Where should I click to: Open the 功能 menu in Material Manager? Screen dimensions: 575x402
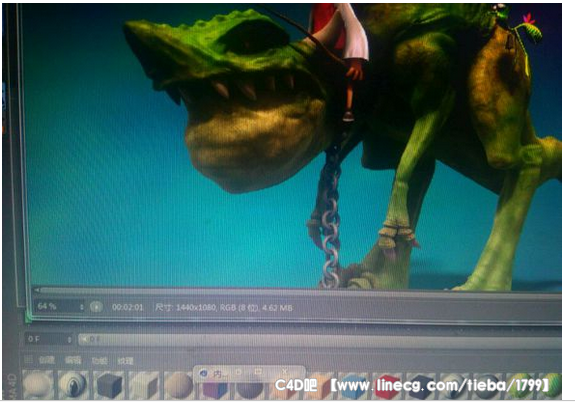pyautogui.click(x=99, y=361)
